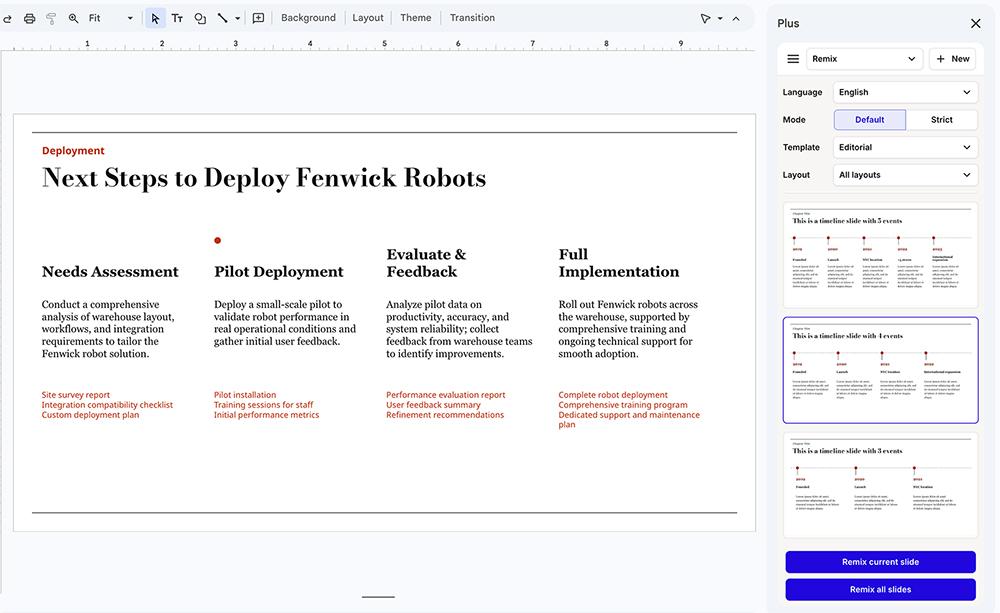
Task: Open the Background option
Action: pos(308,18)
